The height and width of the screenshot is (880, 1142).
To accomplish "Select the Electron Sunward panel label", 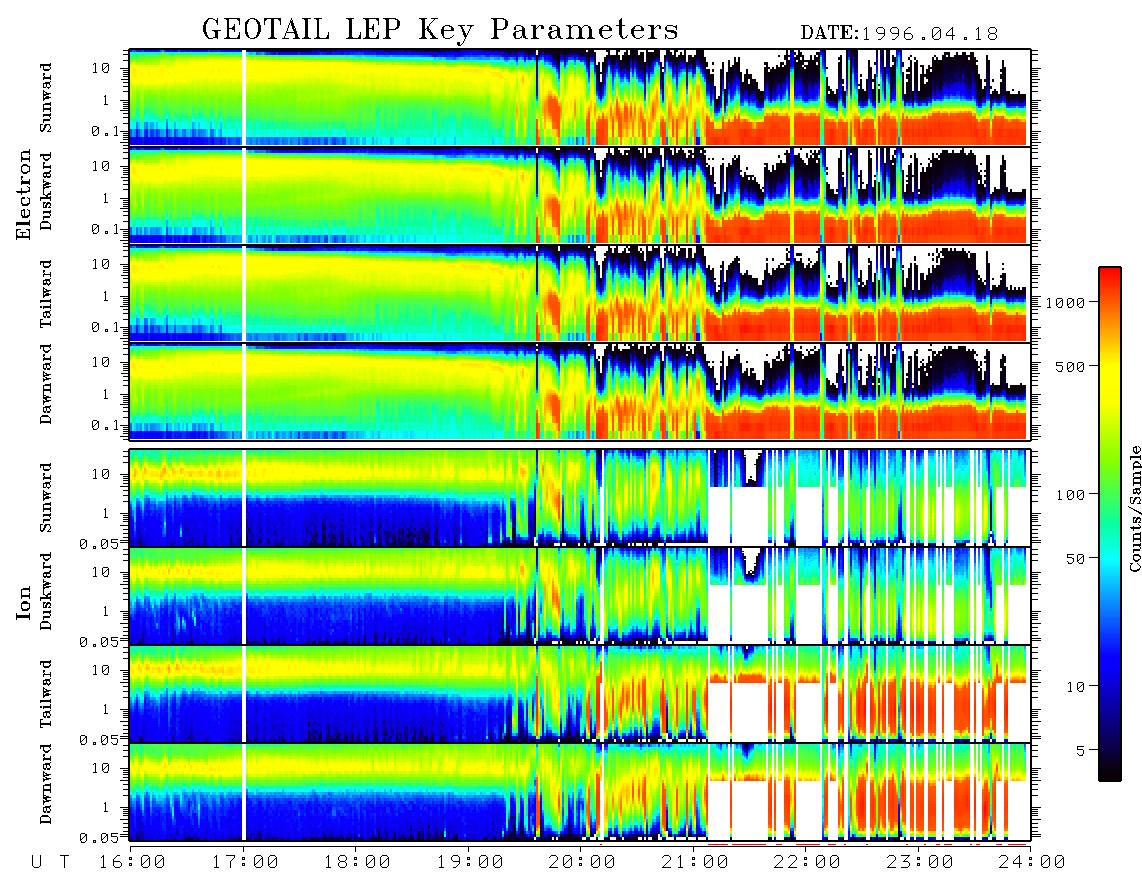I will point(46,98).
